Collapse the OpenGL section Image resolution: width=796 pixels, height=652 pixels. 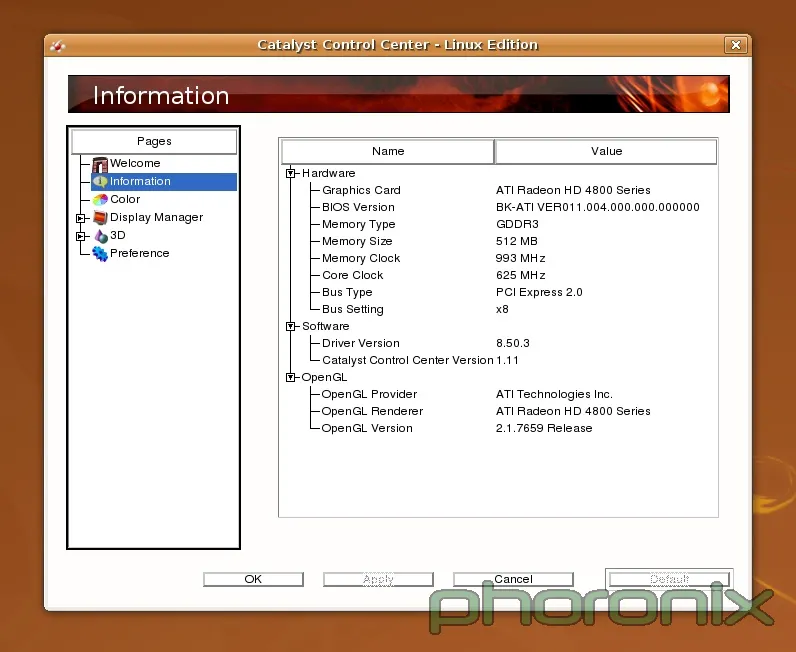pos(291,377)
